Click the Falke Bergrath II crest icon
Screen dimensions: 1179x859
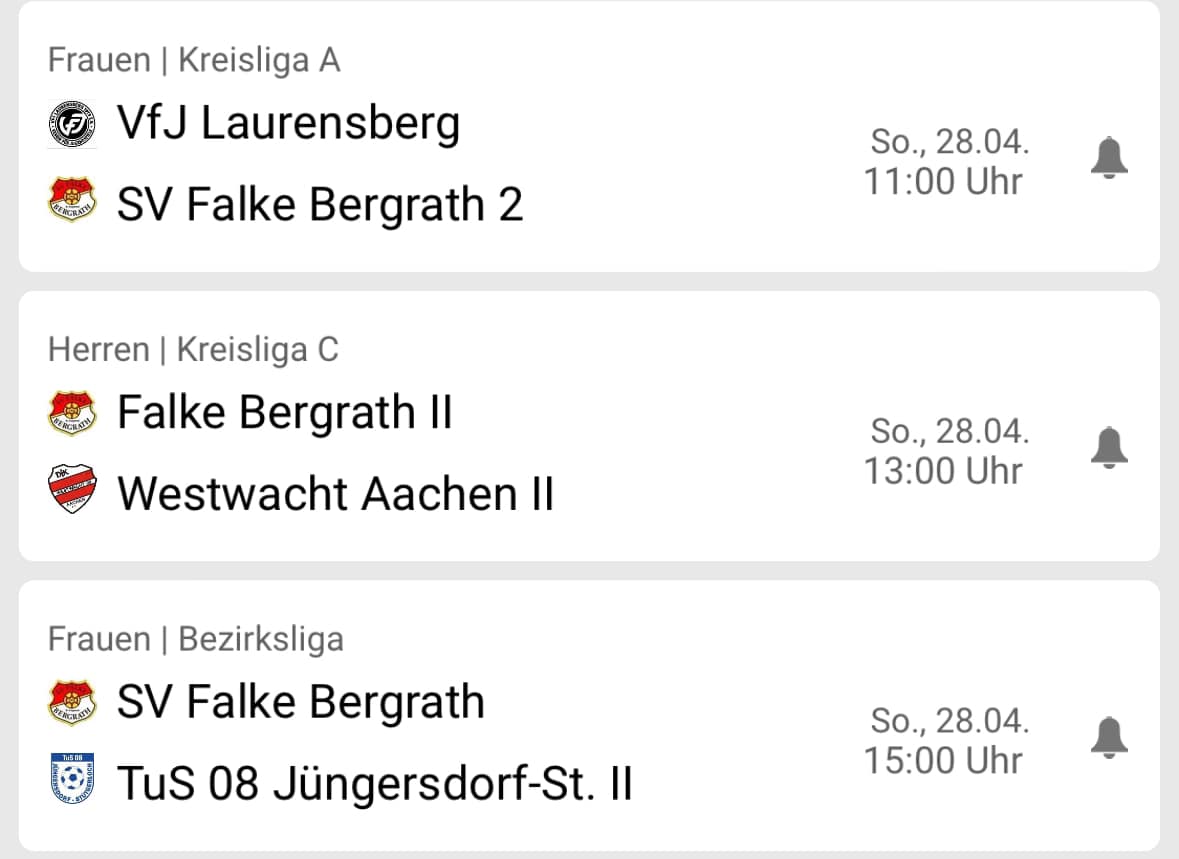pos(72,413)
